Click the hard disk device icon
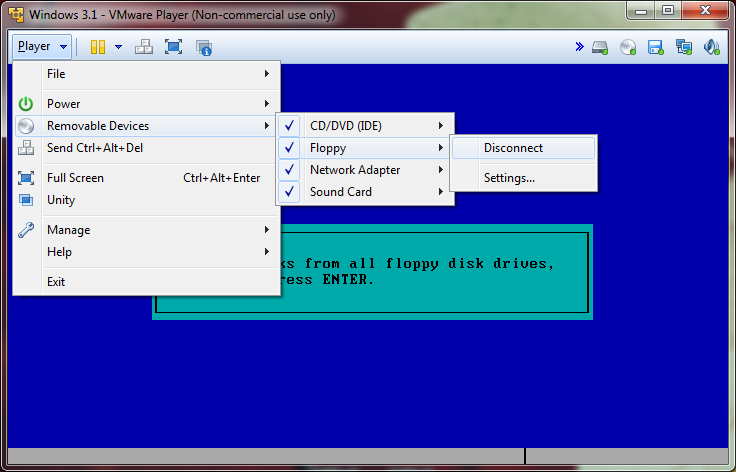This screenshot has width=736, height=472. 600,47
